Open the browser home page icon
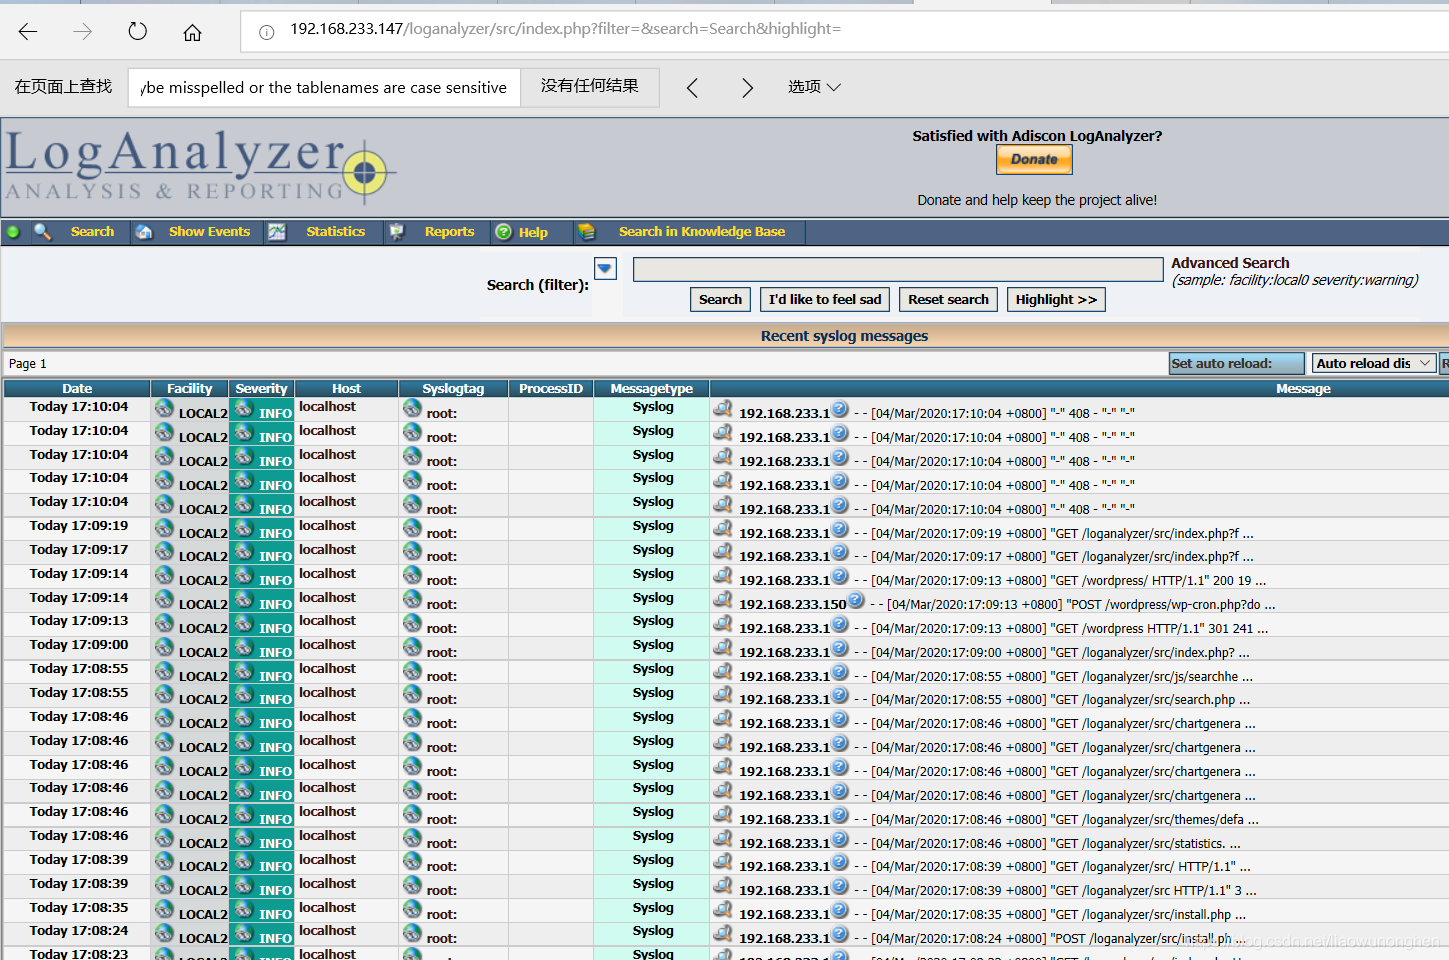Screen dimensions: 1449x960 pyautogui.click(x=192, y=32)
